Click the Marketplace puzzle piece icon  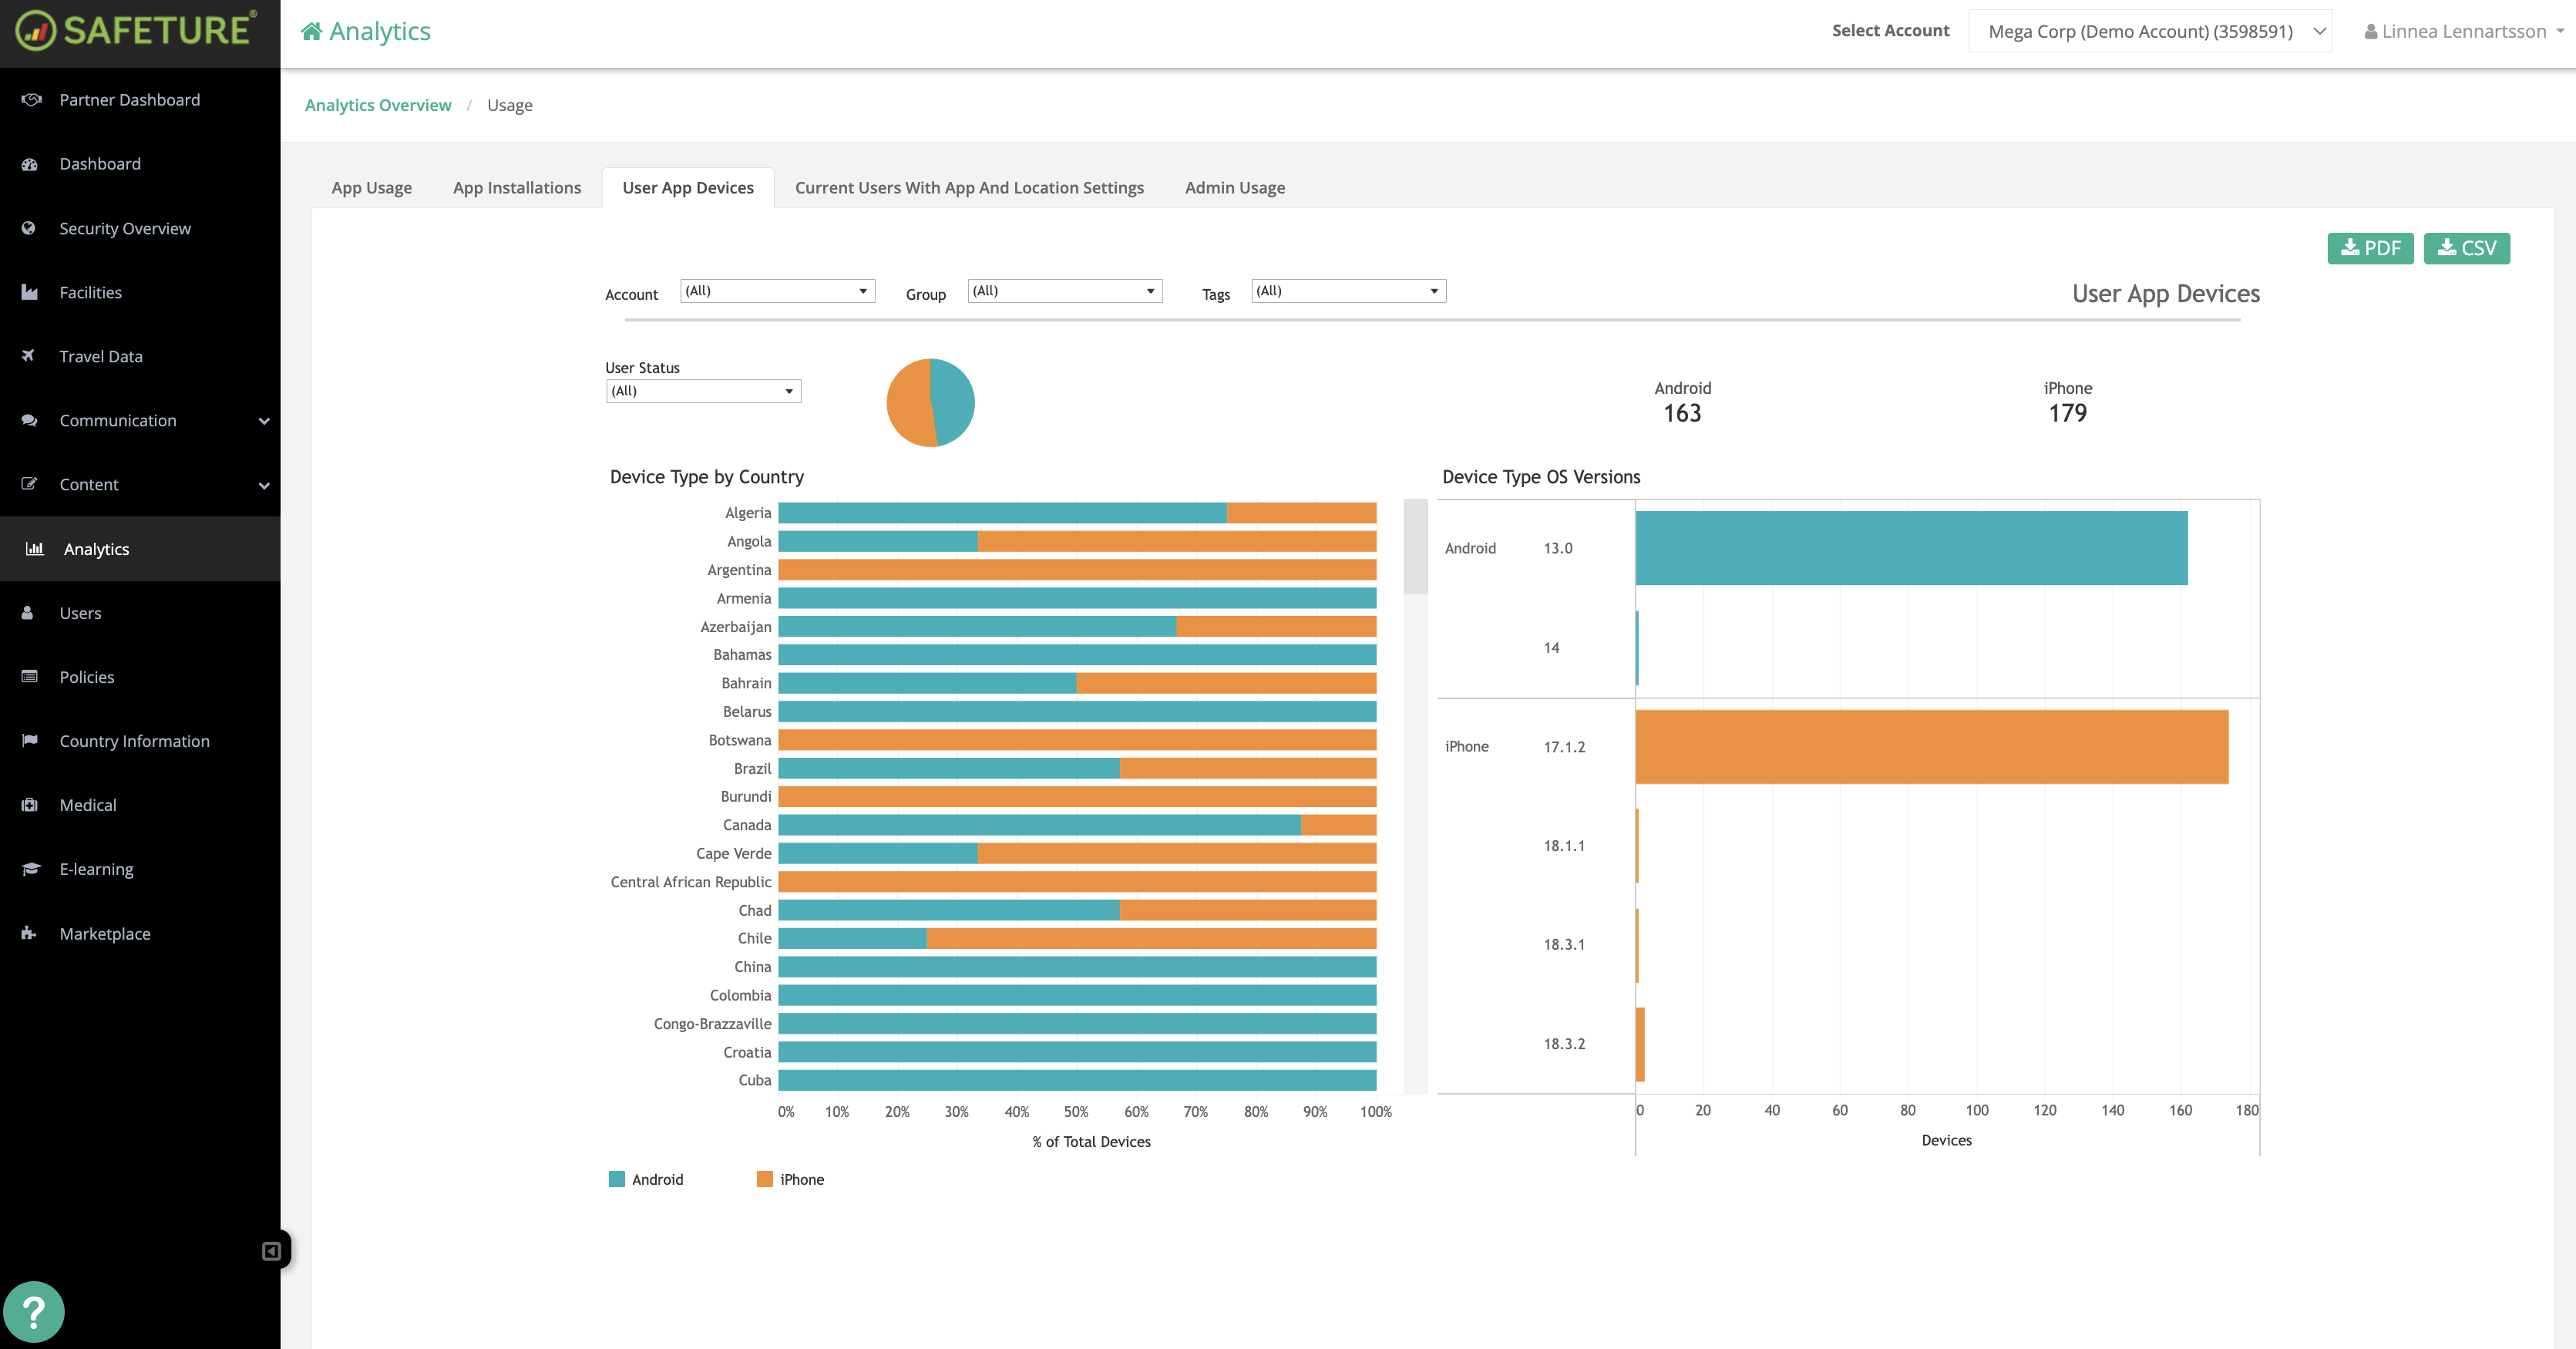29,933
